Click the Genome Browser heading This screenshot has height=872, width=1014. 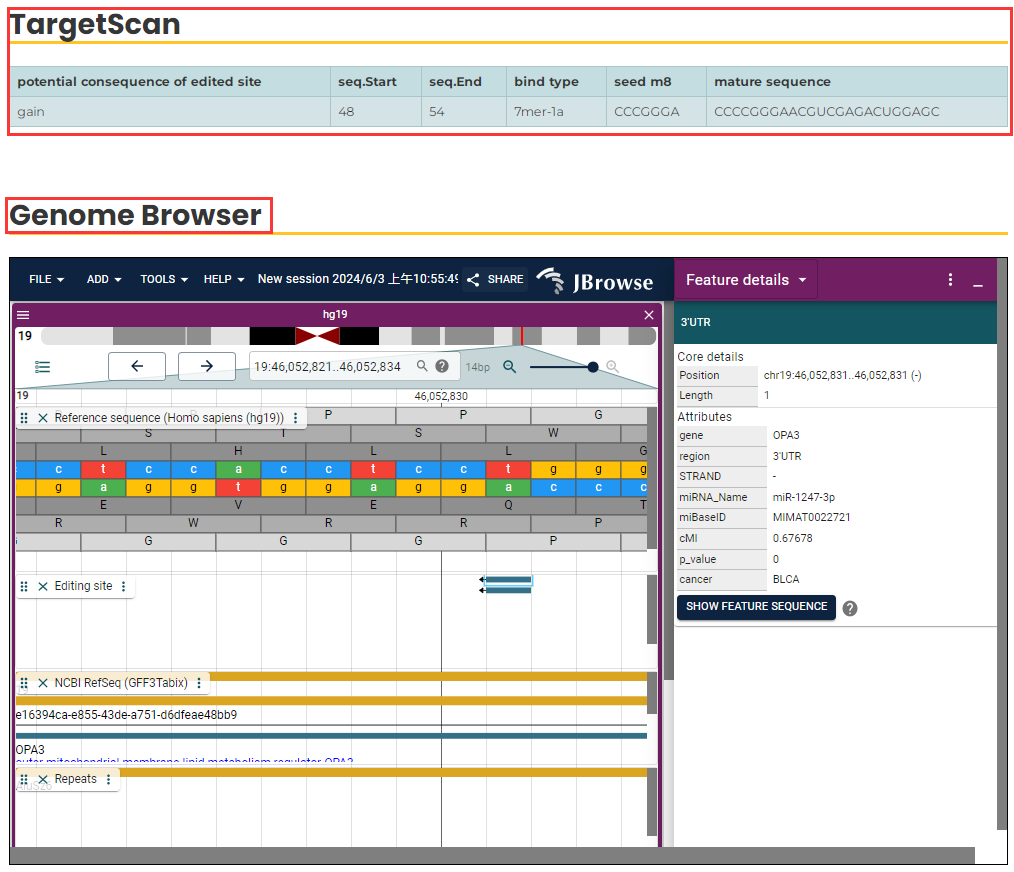[x=136, y=215]
